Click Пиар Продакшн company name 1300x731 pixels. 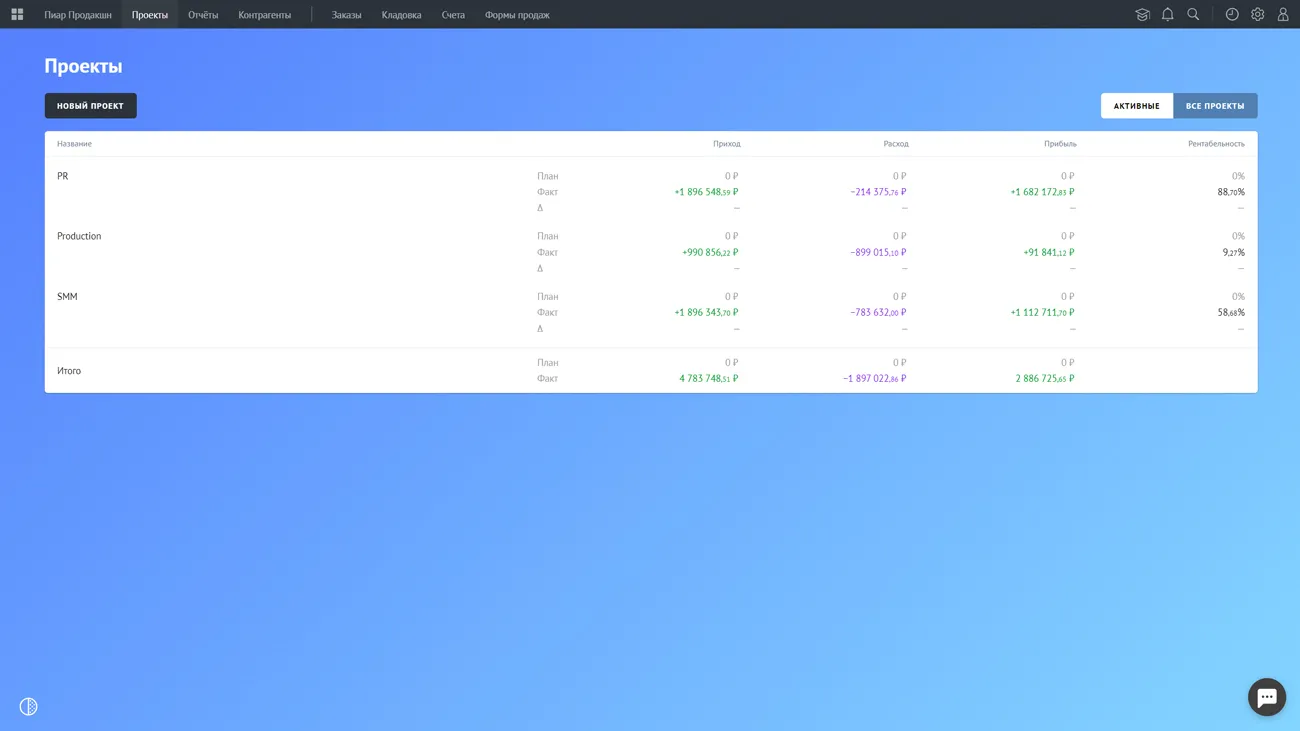point(78,15)
